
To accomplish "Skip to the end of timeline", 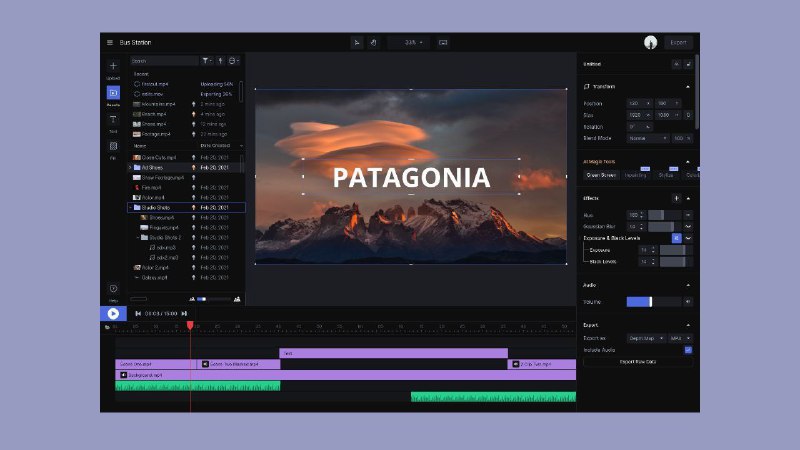I will coord(184,314).
